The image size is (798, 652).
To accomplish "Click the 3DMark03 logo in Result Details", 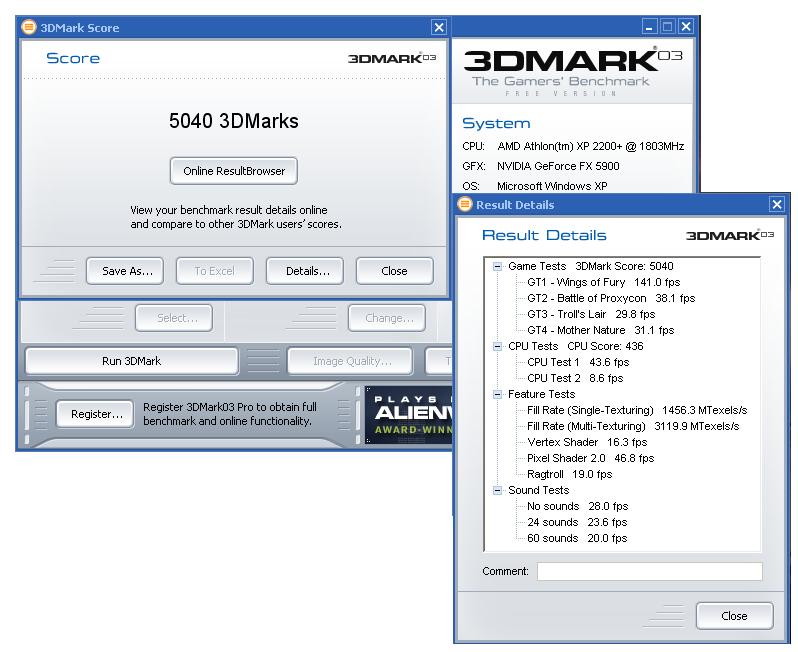I will tap(730, 235).
